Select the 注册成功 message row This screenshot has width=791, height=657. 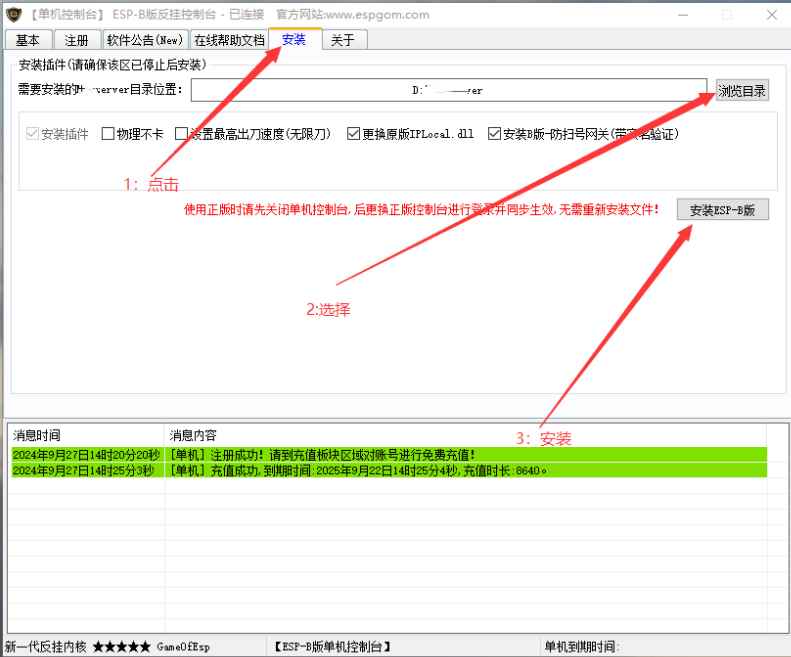(389, 455)
